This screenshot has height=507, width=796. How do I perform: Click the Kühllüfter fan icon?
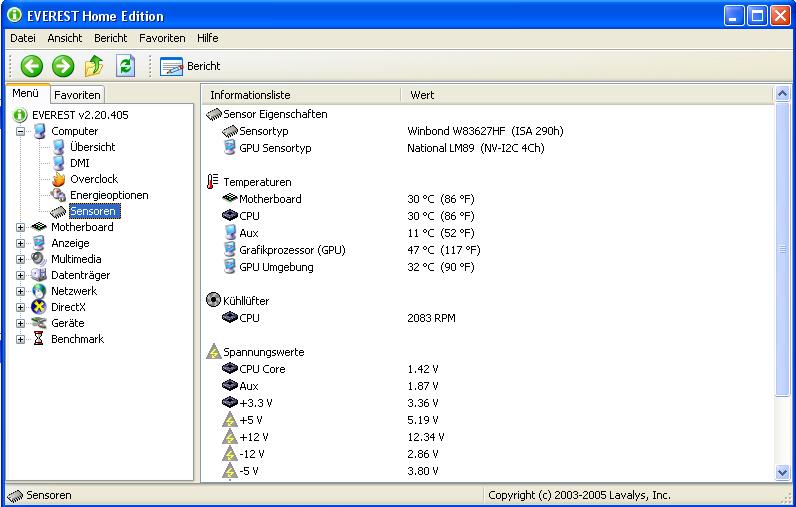pos(213,300)
